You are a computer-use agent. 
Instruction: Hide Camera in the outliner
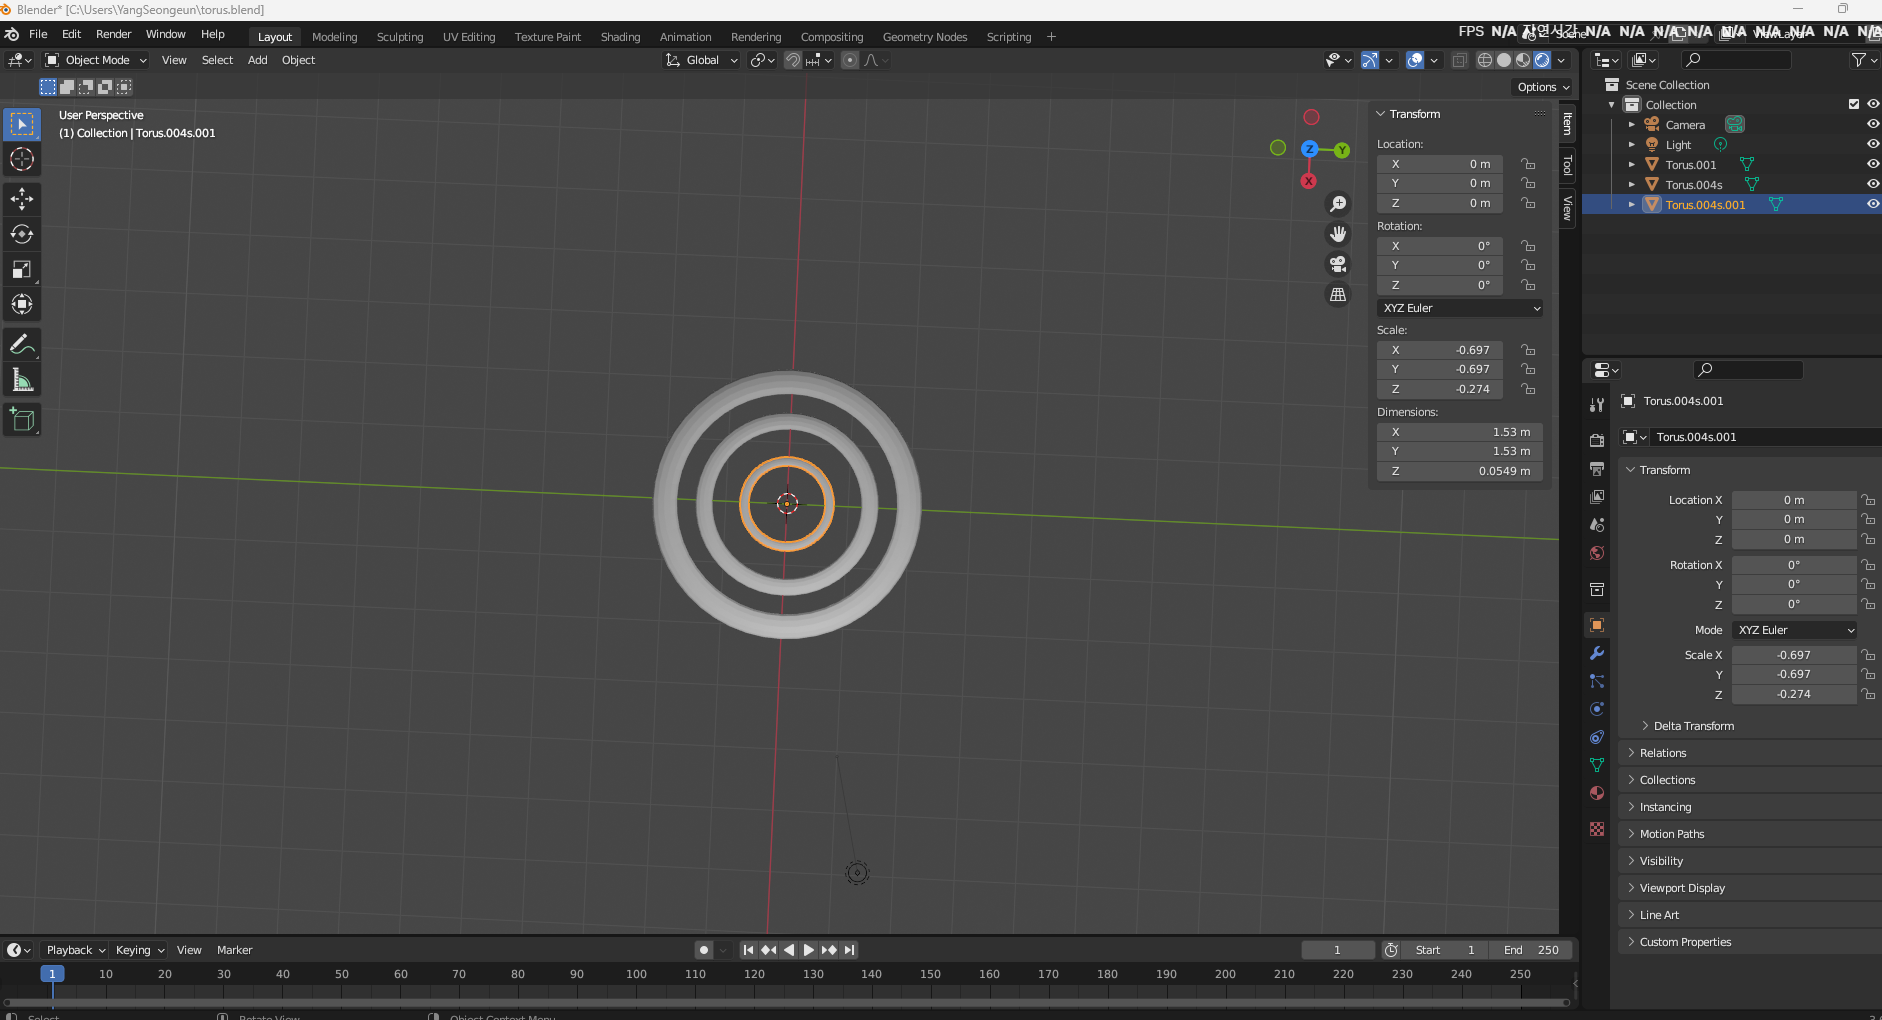1873,124
